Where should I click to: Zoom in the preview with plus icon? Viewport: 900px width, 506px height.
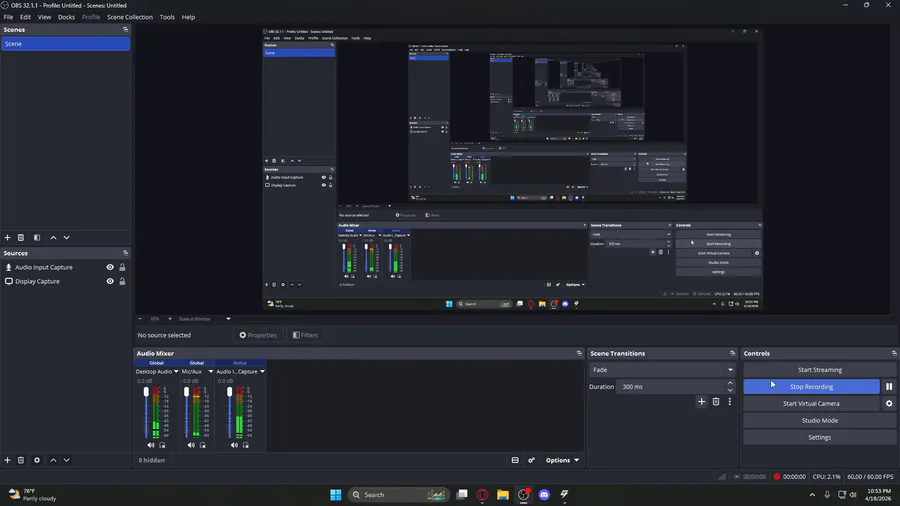click(x=169, y=319)
